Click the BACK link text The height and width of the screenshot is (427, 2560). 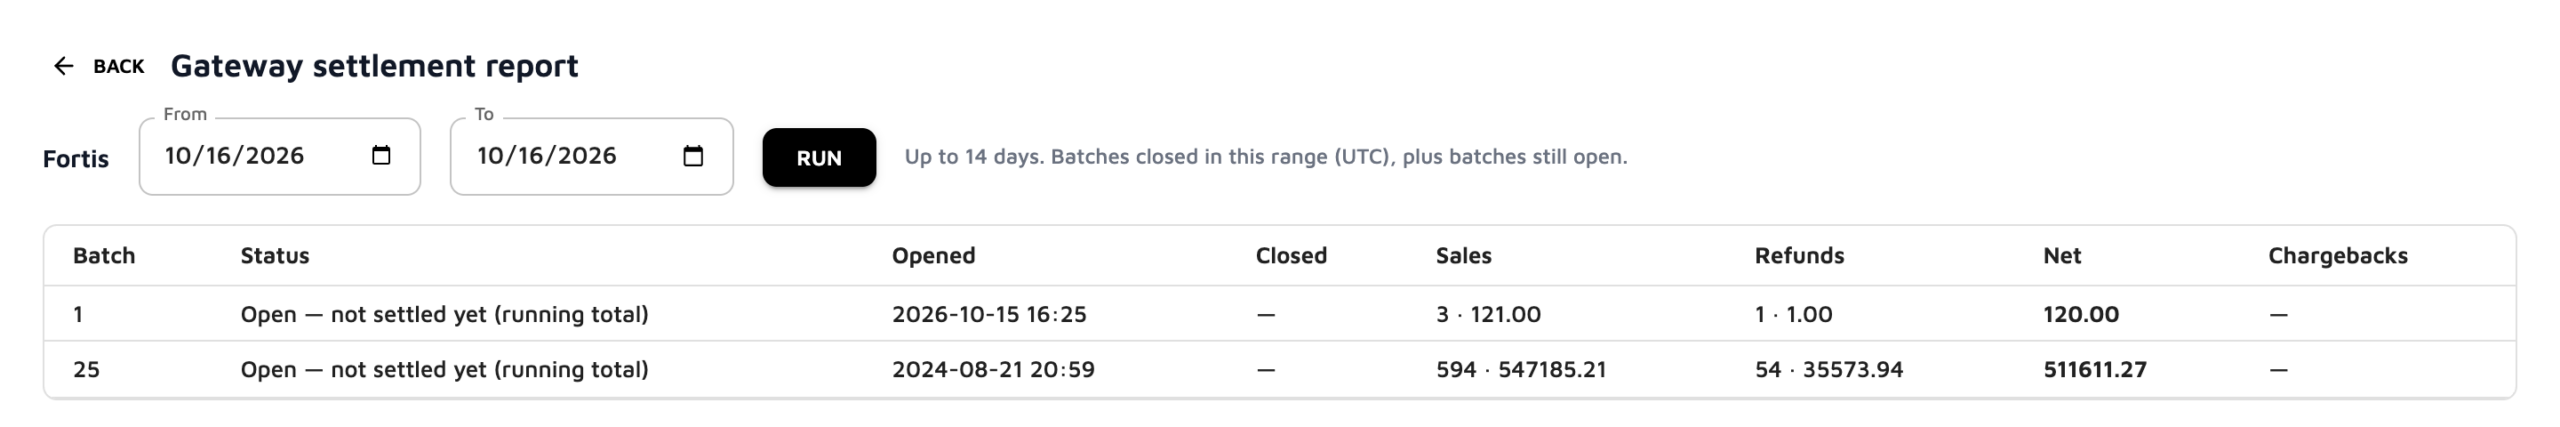(119, 66)
